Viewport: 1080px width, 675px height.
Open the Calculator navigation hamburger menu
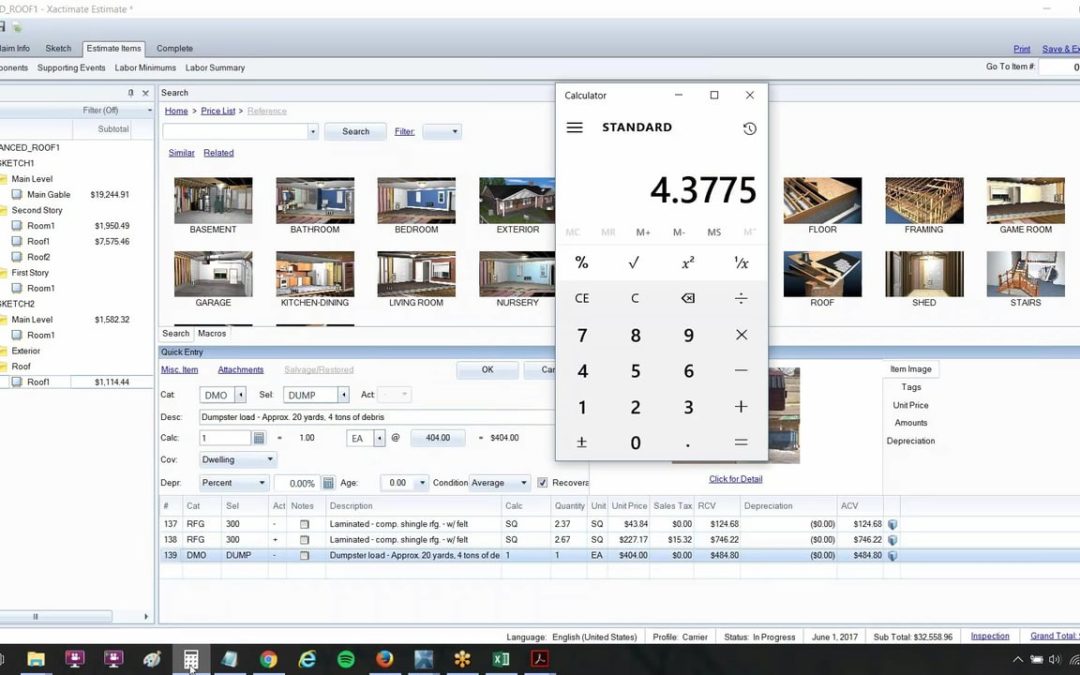pos(574,127)
